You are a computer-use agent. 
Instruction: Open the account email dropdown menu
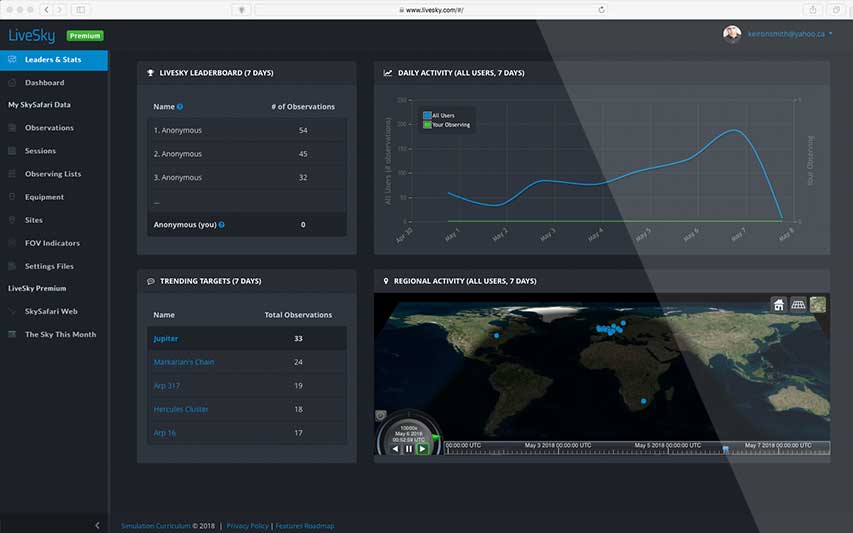(790, 34)
